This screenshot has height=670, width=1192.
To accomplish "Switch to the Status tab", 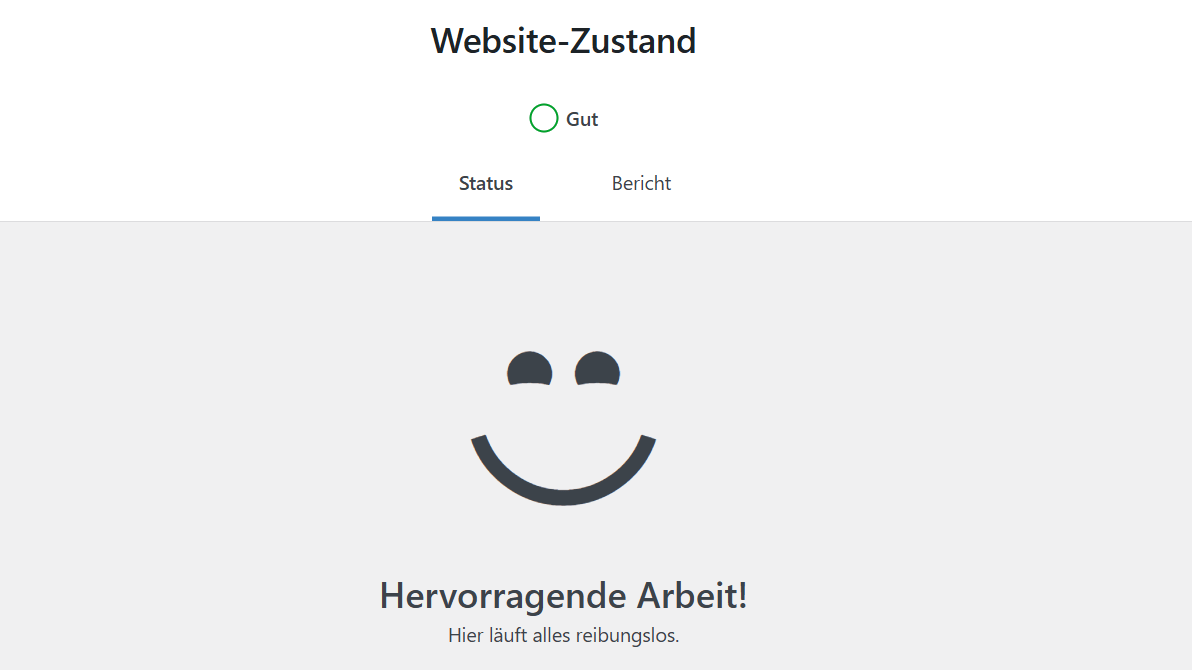I will 486,183.
